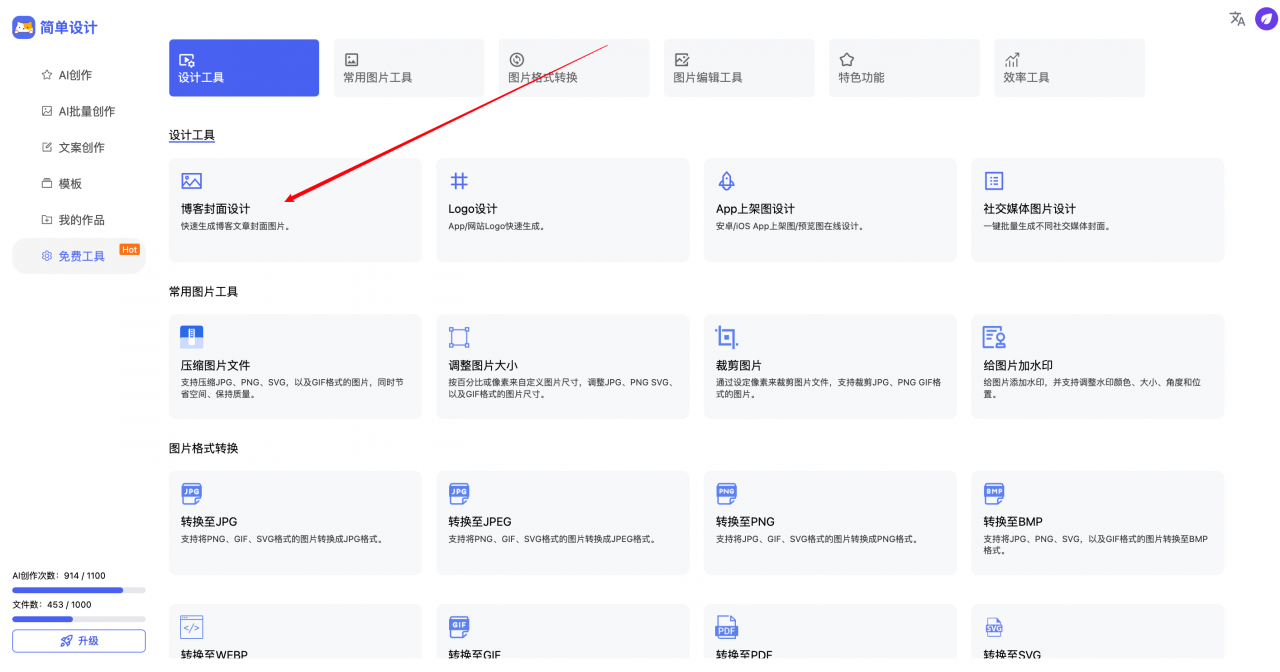Open the 压缩图片文件 tool card
Viewport: 1280px width, 672px height.
295,366
